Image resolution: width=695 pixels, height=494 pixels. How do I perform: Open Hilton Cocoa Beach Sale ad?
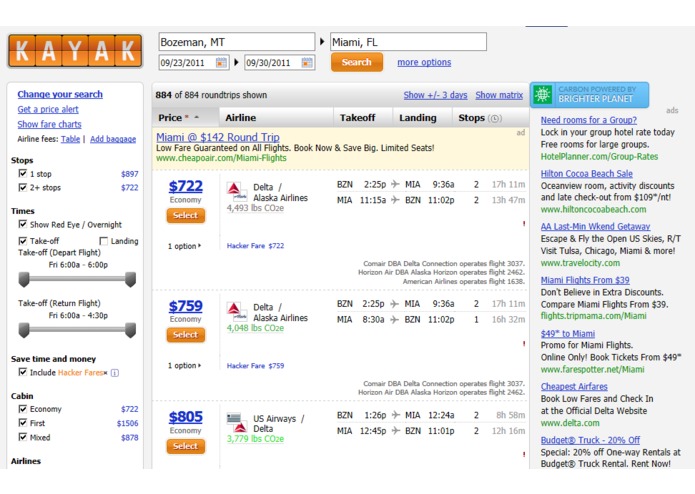coord(586,174)
